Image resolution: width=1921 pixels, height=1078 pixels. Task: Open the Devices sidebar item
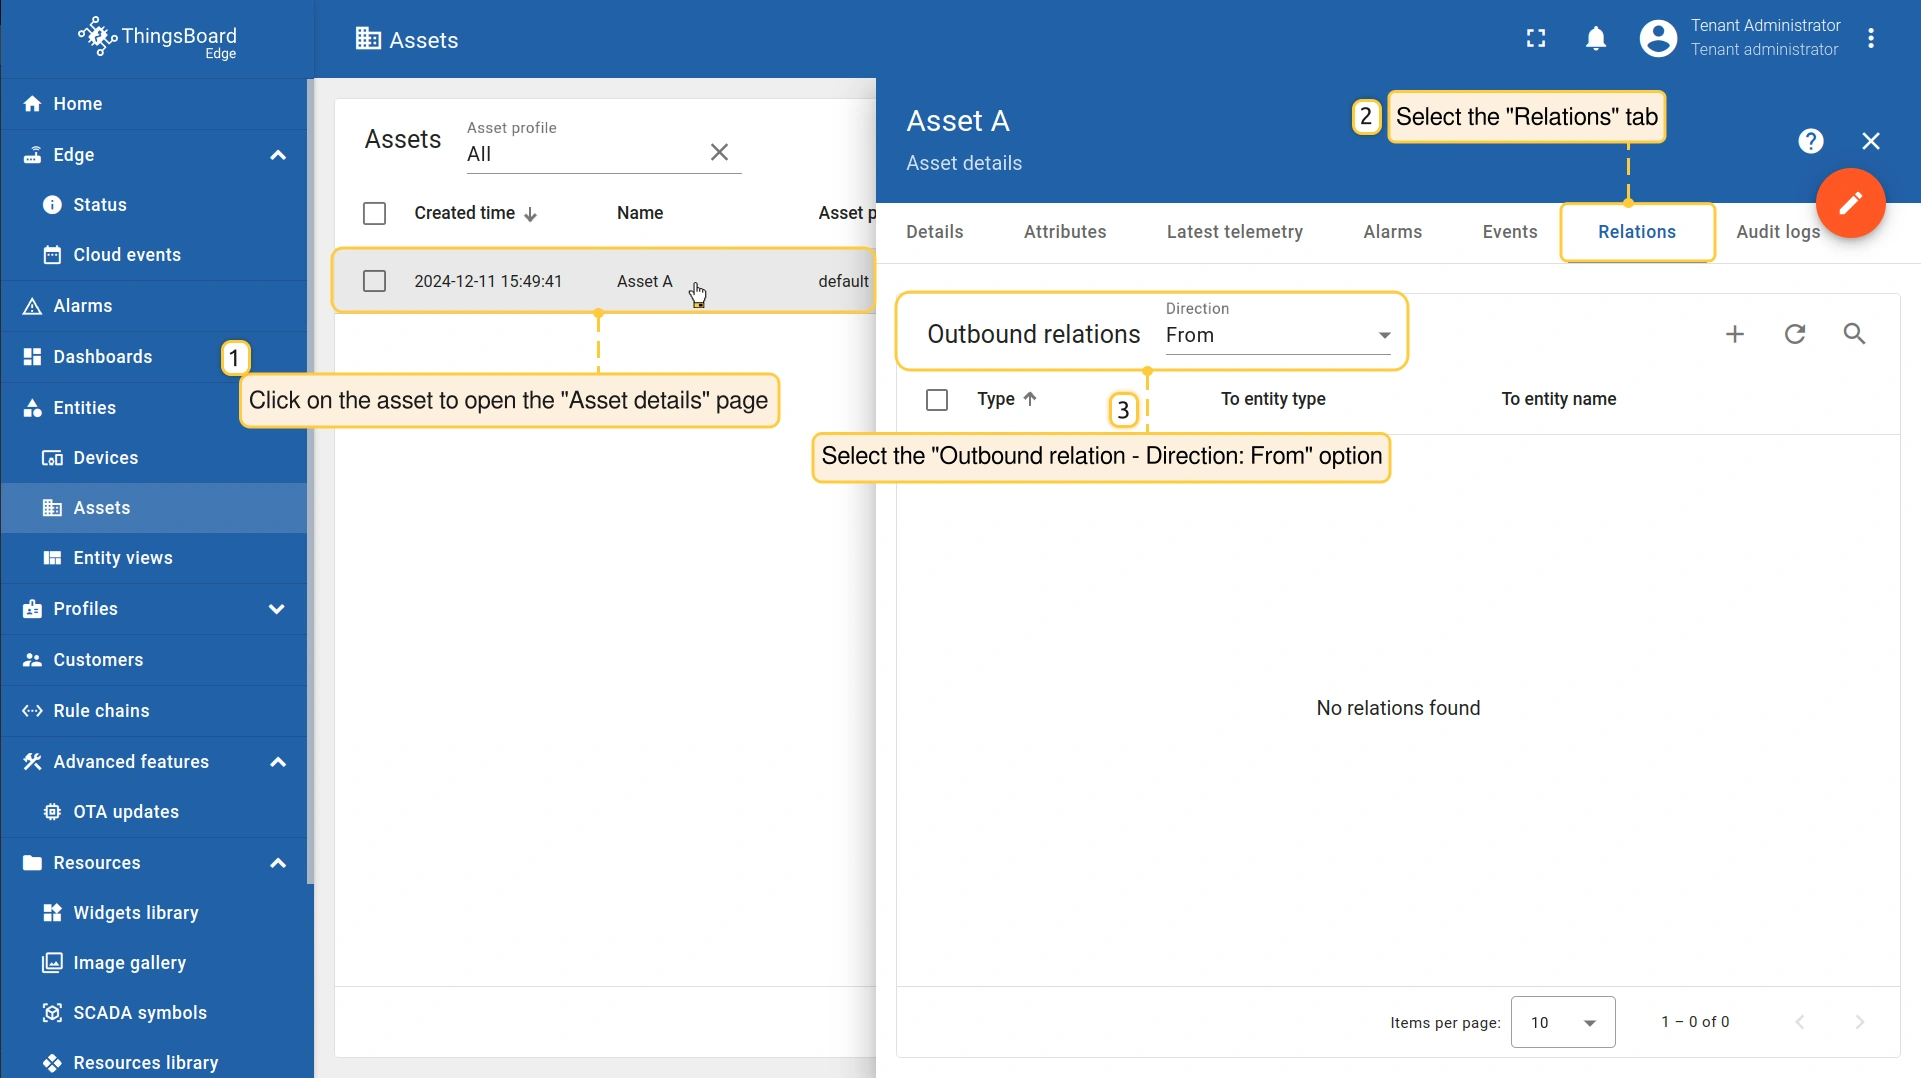(105, 458)
